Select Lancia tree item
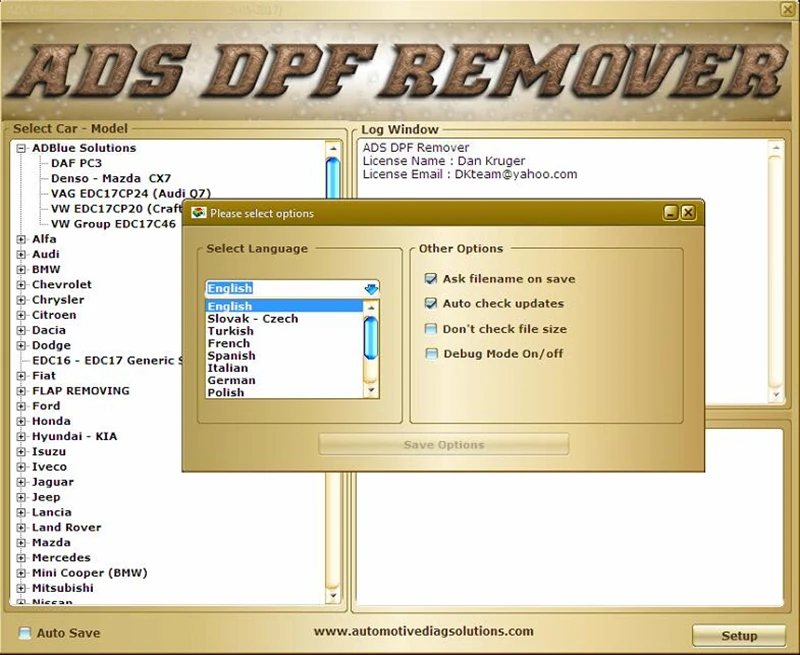 (x=52, y=513)
